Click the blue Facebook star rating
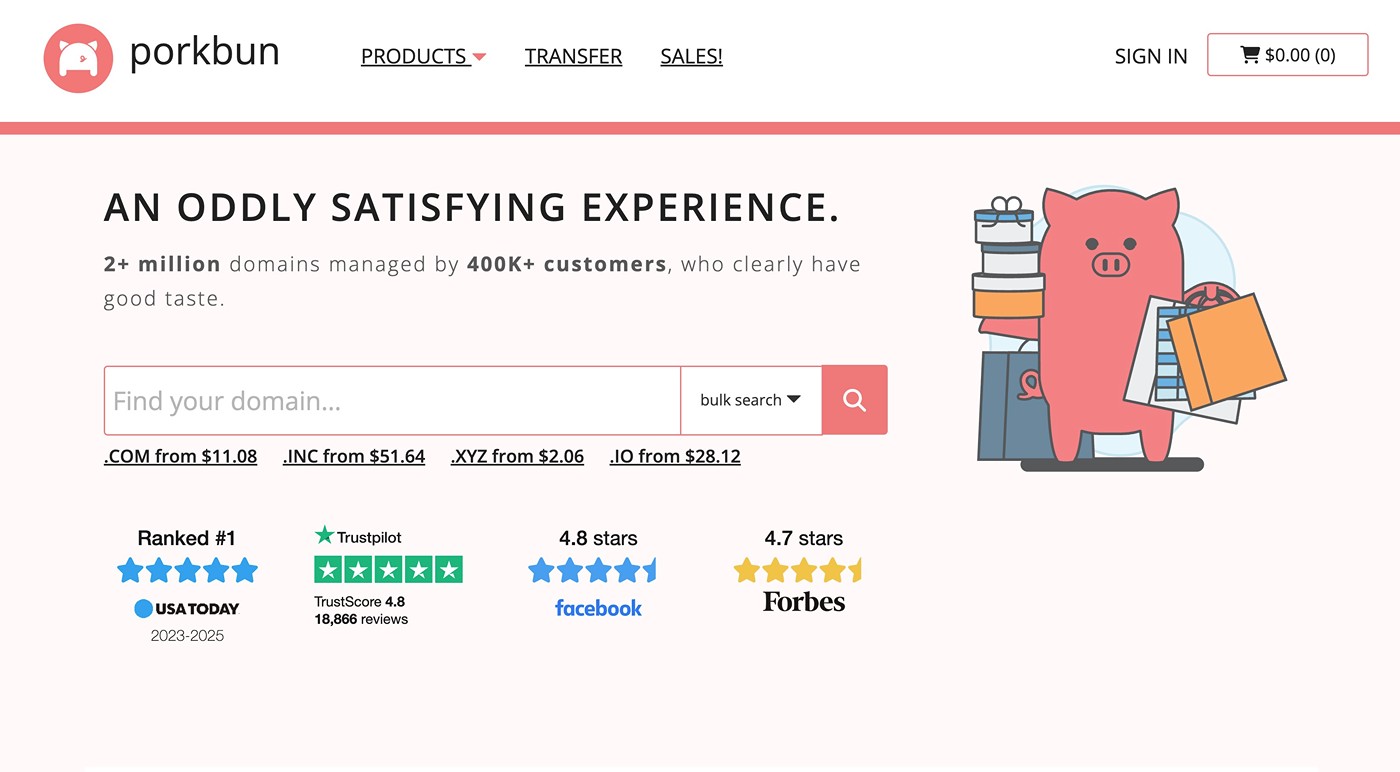 [x=592, y=571]
